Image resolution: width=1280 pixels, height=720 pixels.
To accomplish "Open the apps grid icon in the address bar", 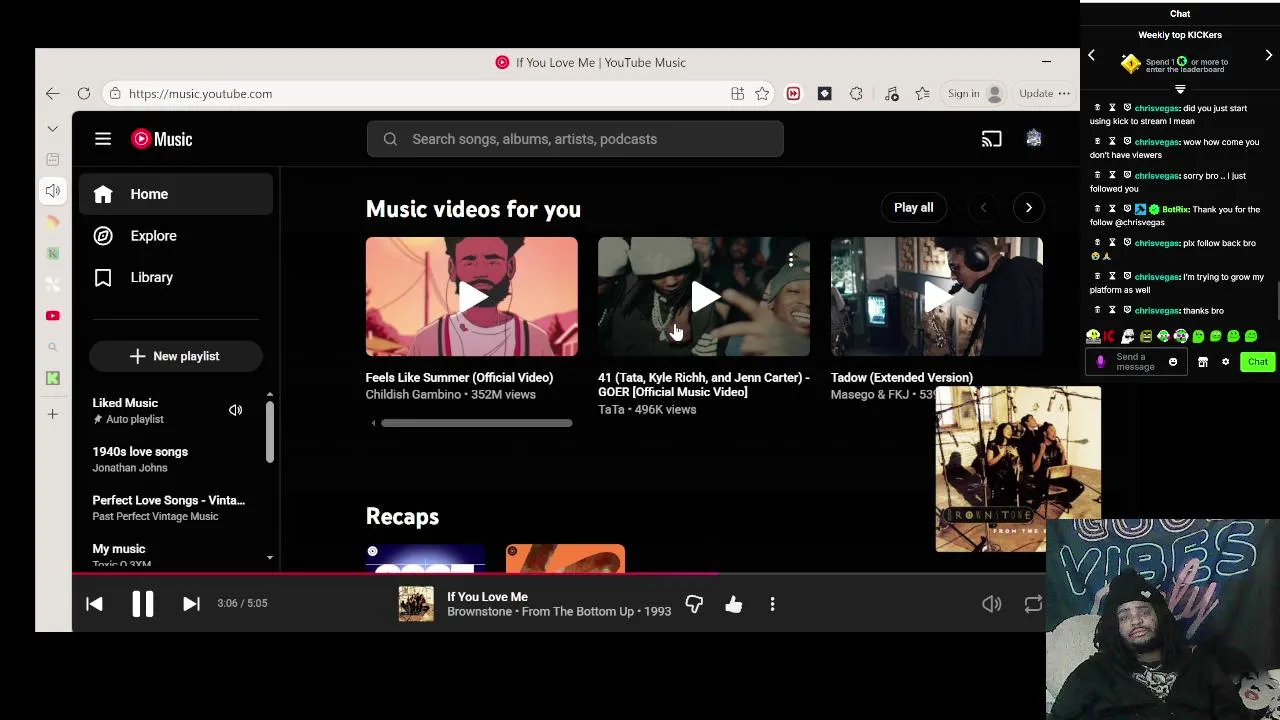I will (737, 93).
